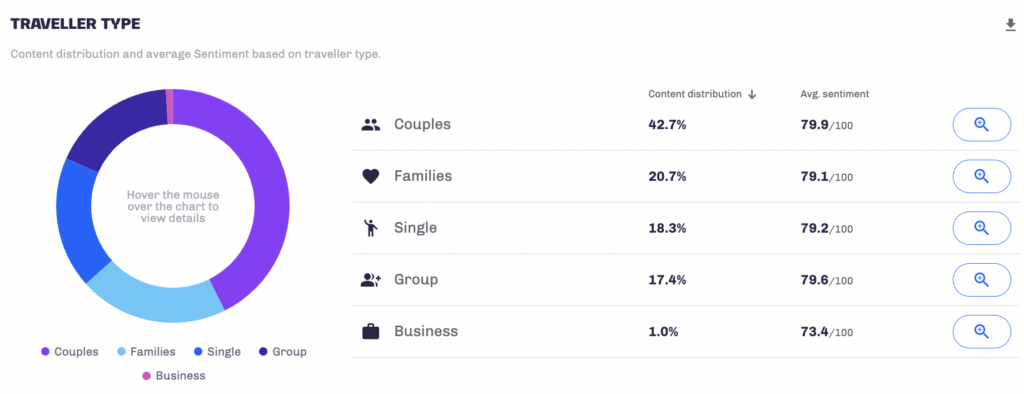Toggle Business series in chart legend
Image resolution: width=1024 pixels, height=394 pixels.
173,376
